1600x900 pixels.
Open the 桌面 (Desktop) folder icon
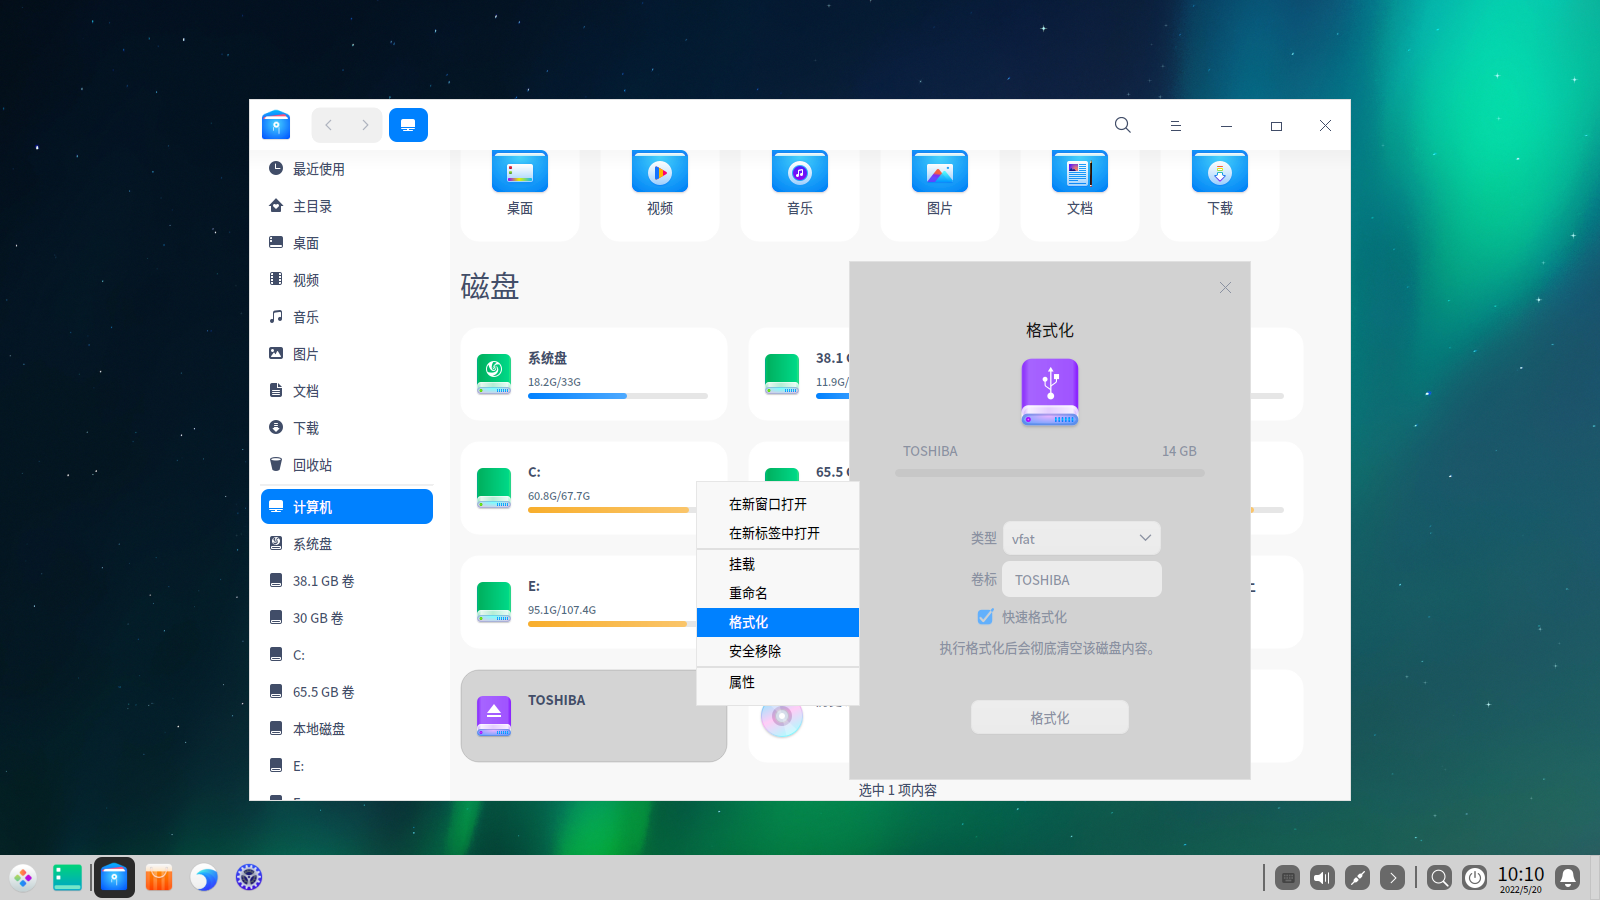[x=519, y=171]
